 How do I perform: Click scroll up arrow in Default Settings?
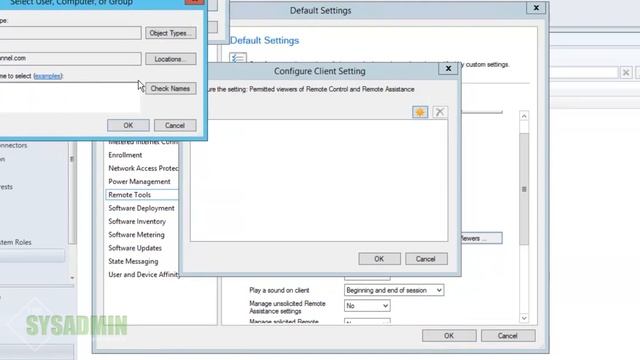524,116
